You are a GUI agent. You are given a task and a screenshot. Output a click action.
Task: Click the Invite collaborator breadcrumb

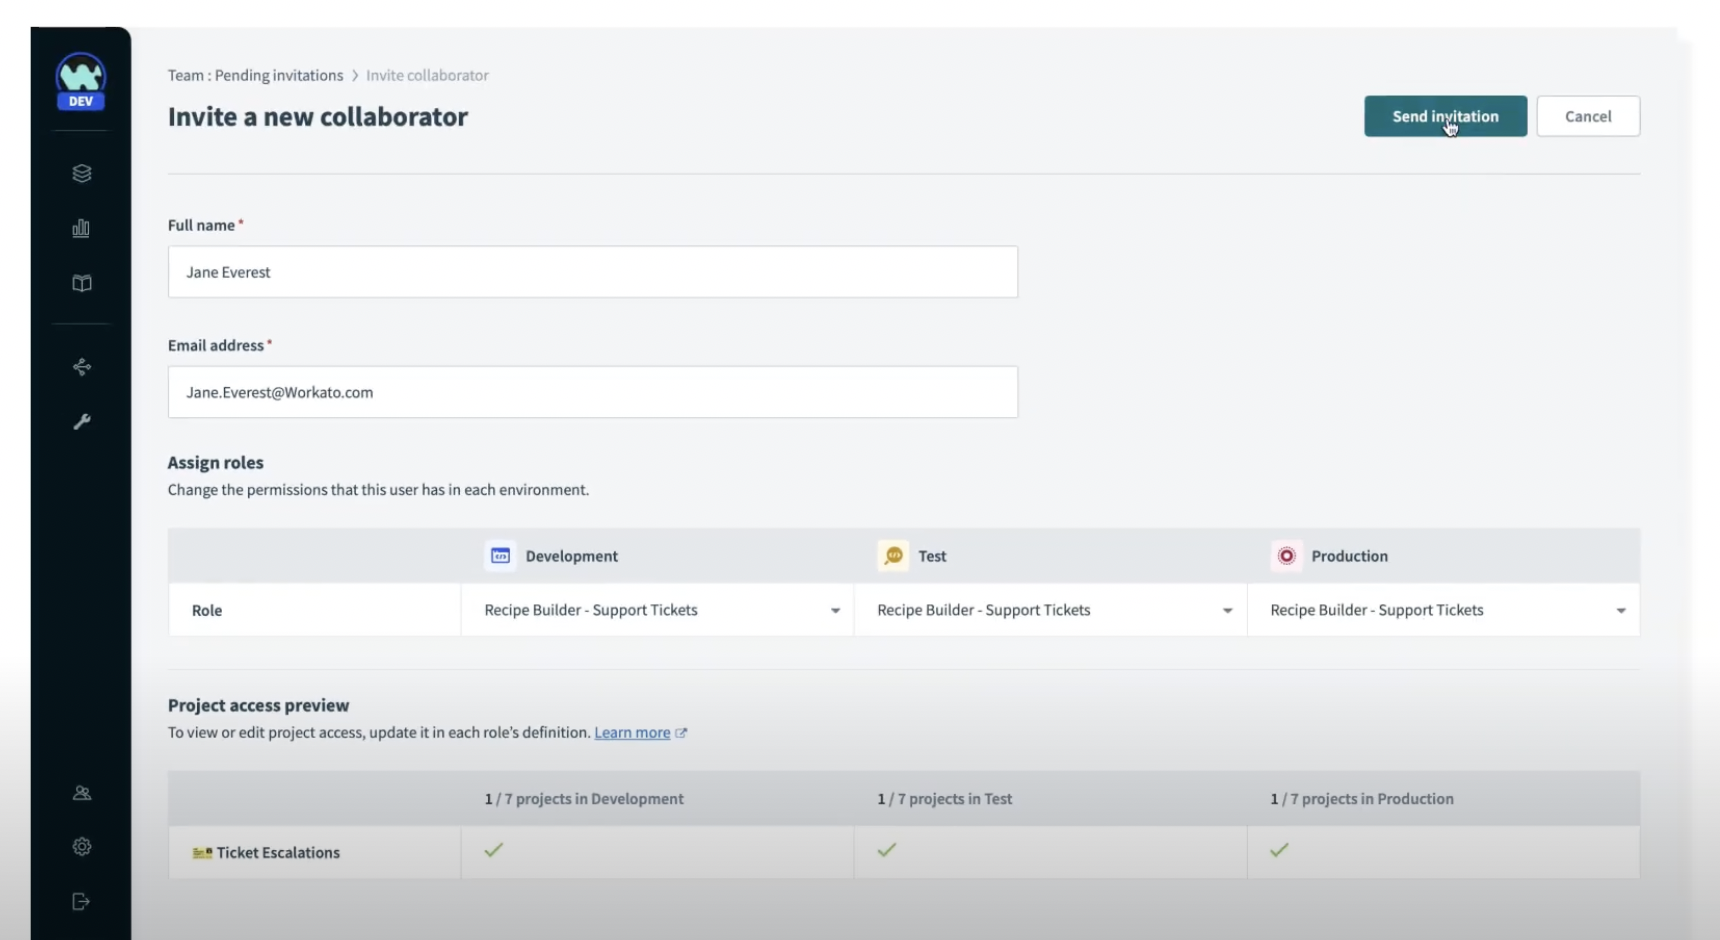[427, 75]
